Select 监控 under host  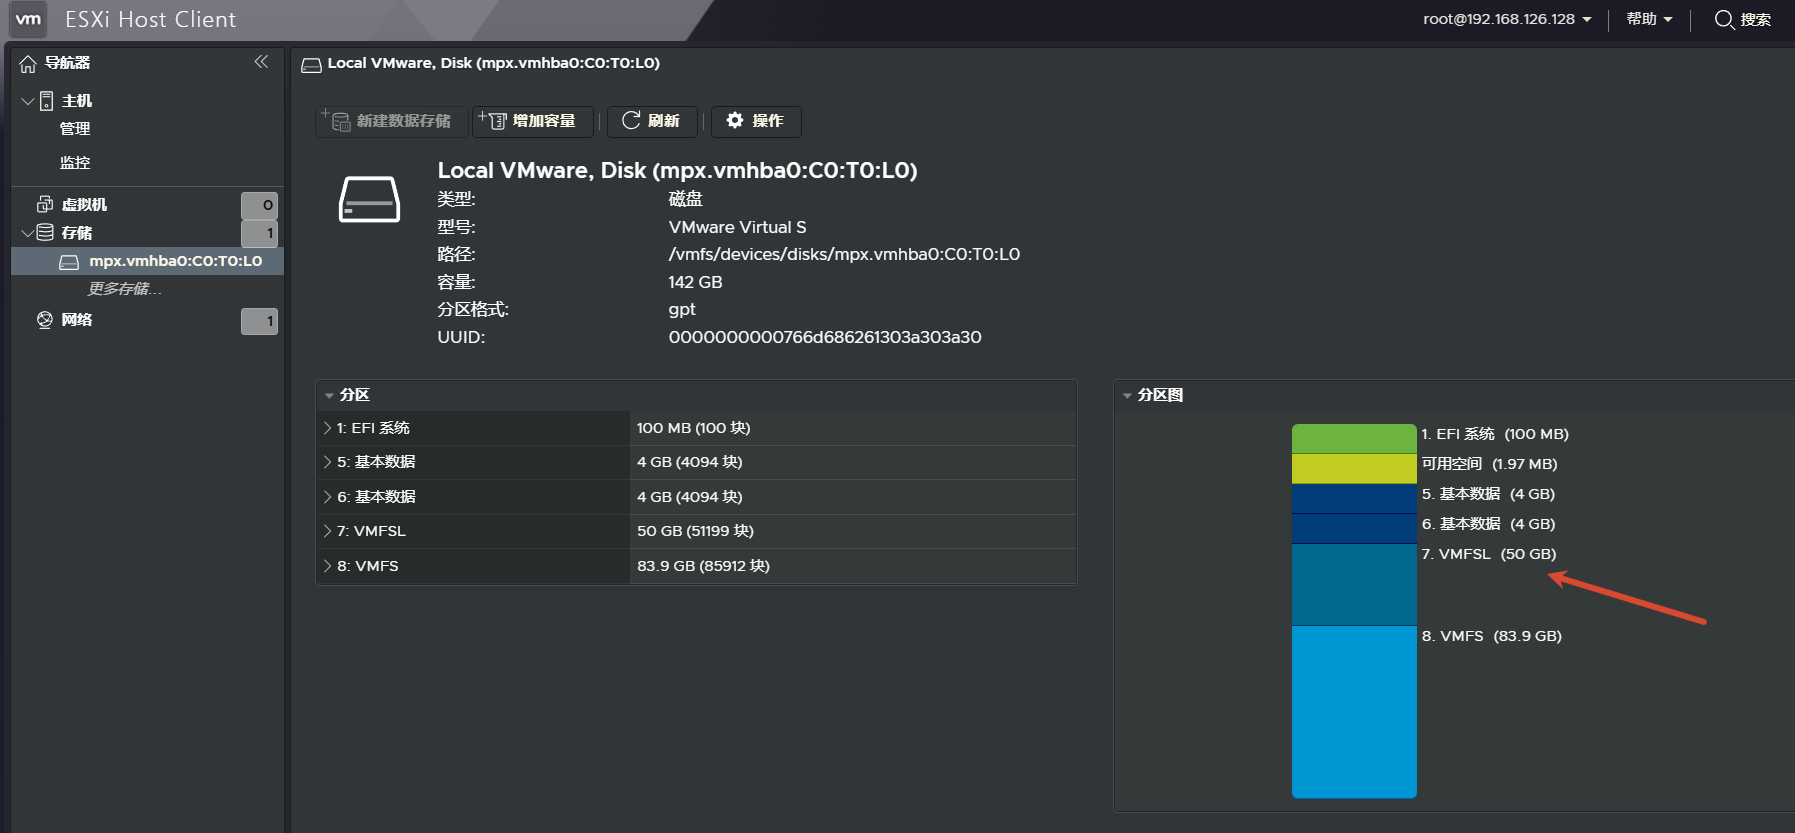coord(75,163)
